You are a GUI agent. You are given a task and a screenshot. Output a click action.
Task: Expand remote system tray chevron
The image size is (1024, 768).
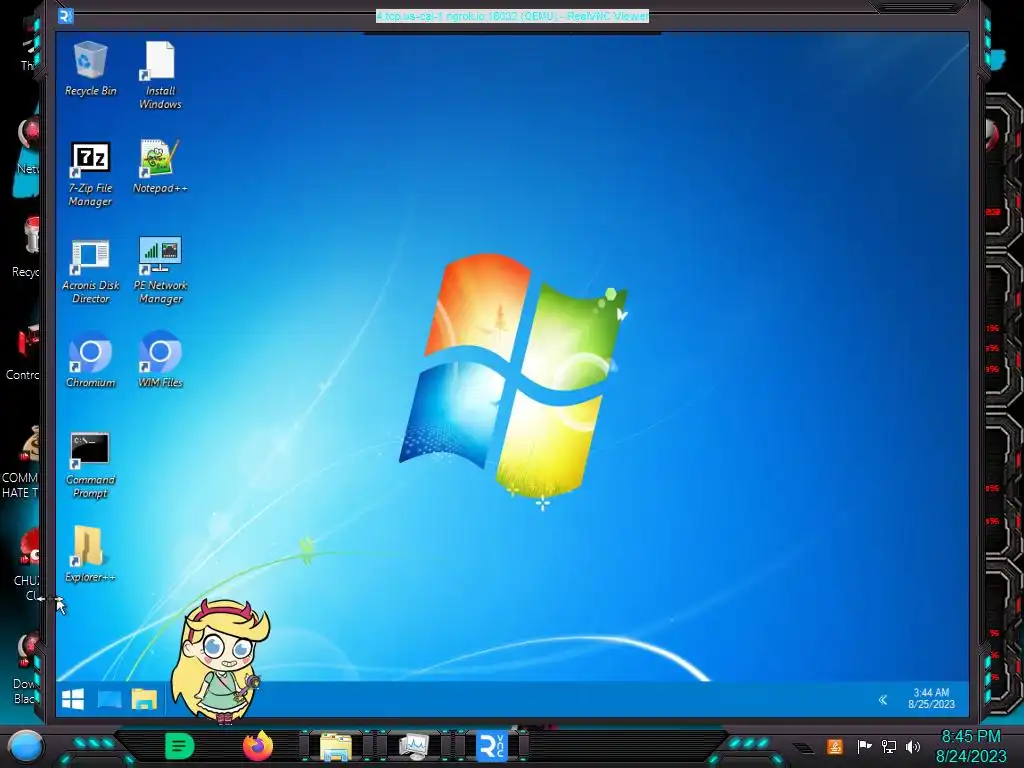(883, 700)
